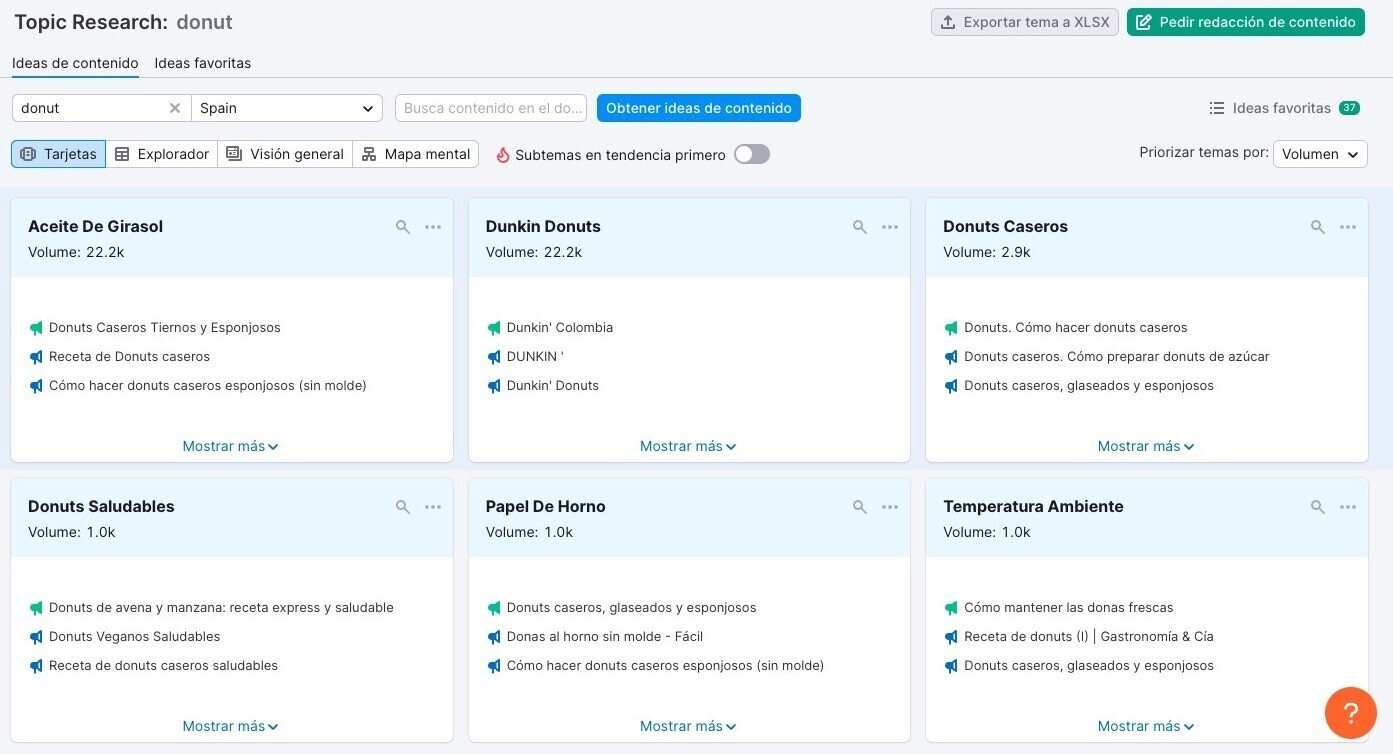Open headline Cómo hacer donuts caseros esponjosos in Aceite card
The image size is (1393, 754).
(208, 386)
